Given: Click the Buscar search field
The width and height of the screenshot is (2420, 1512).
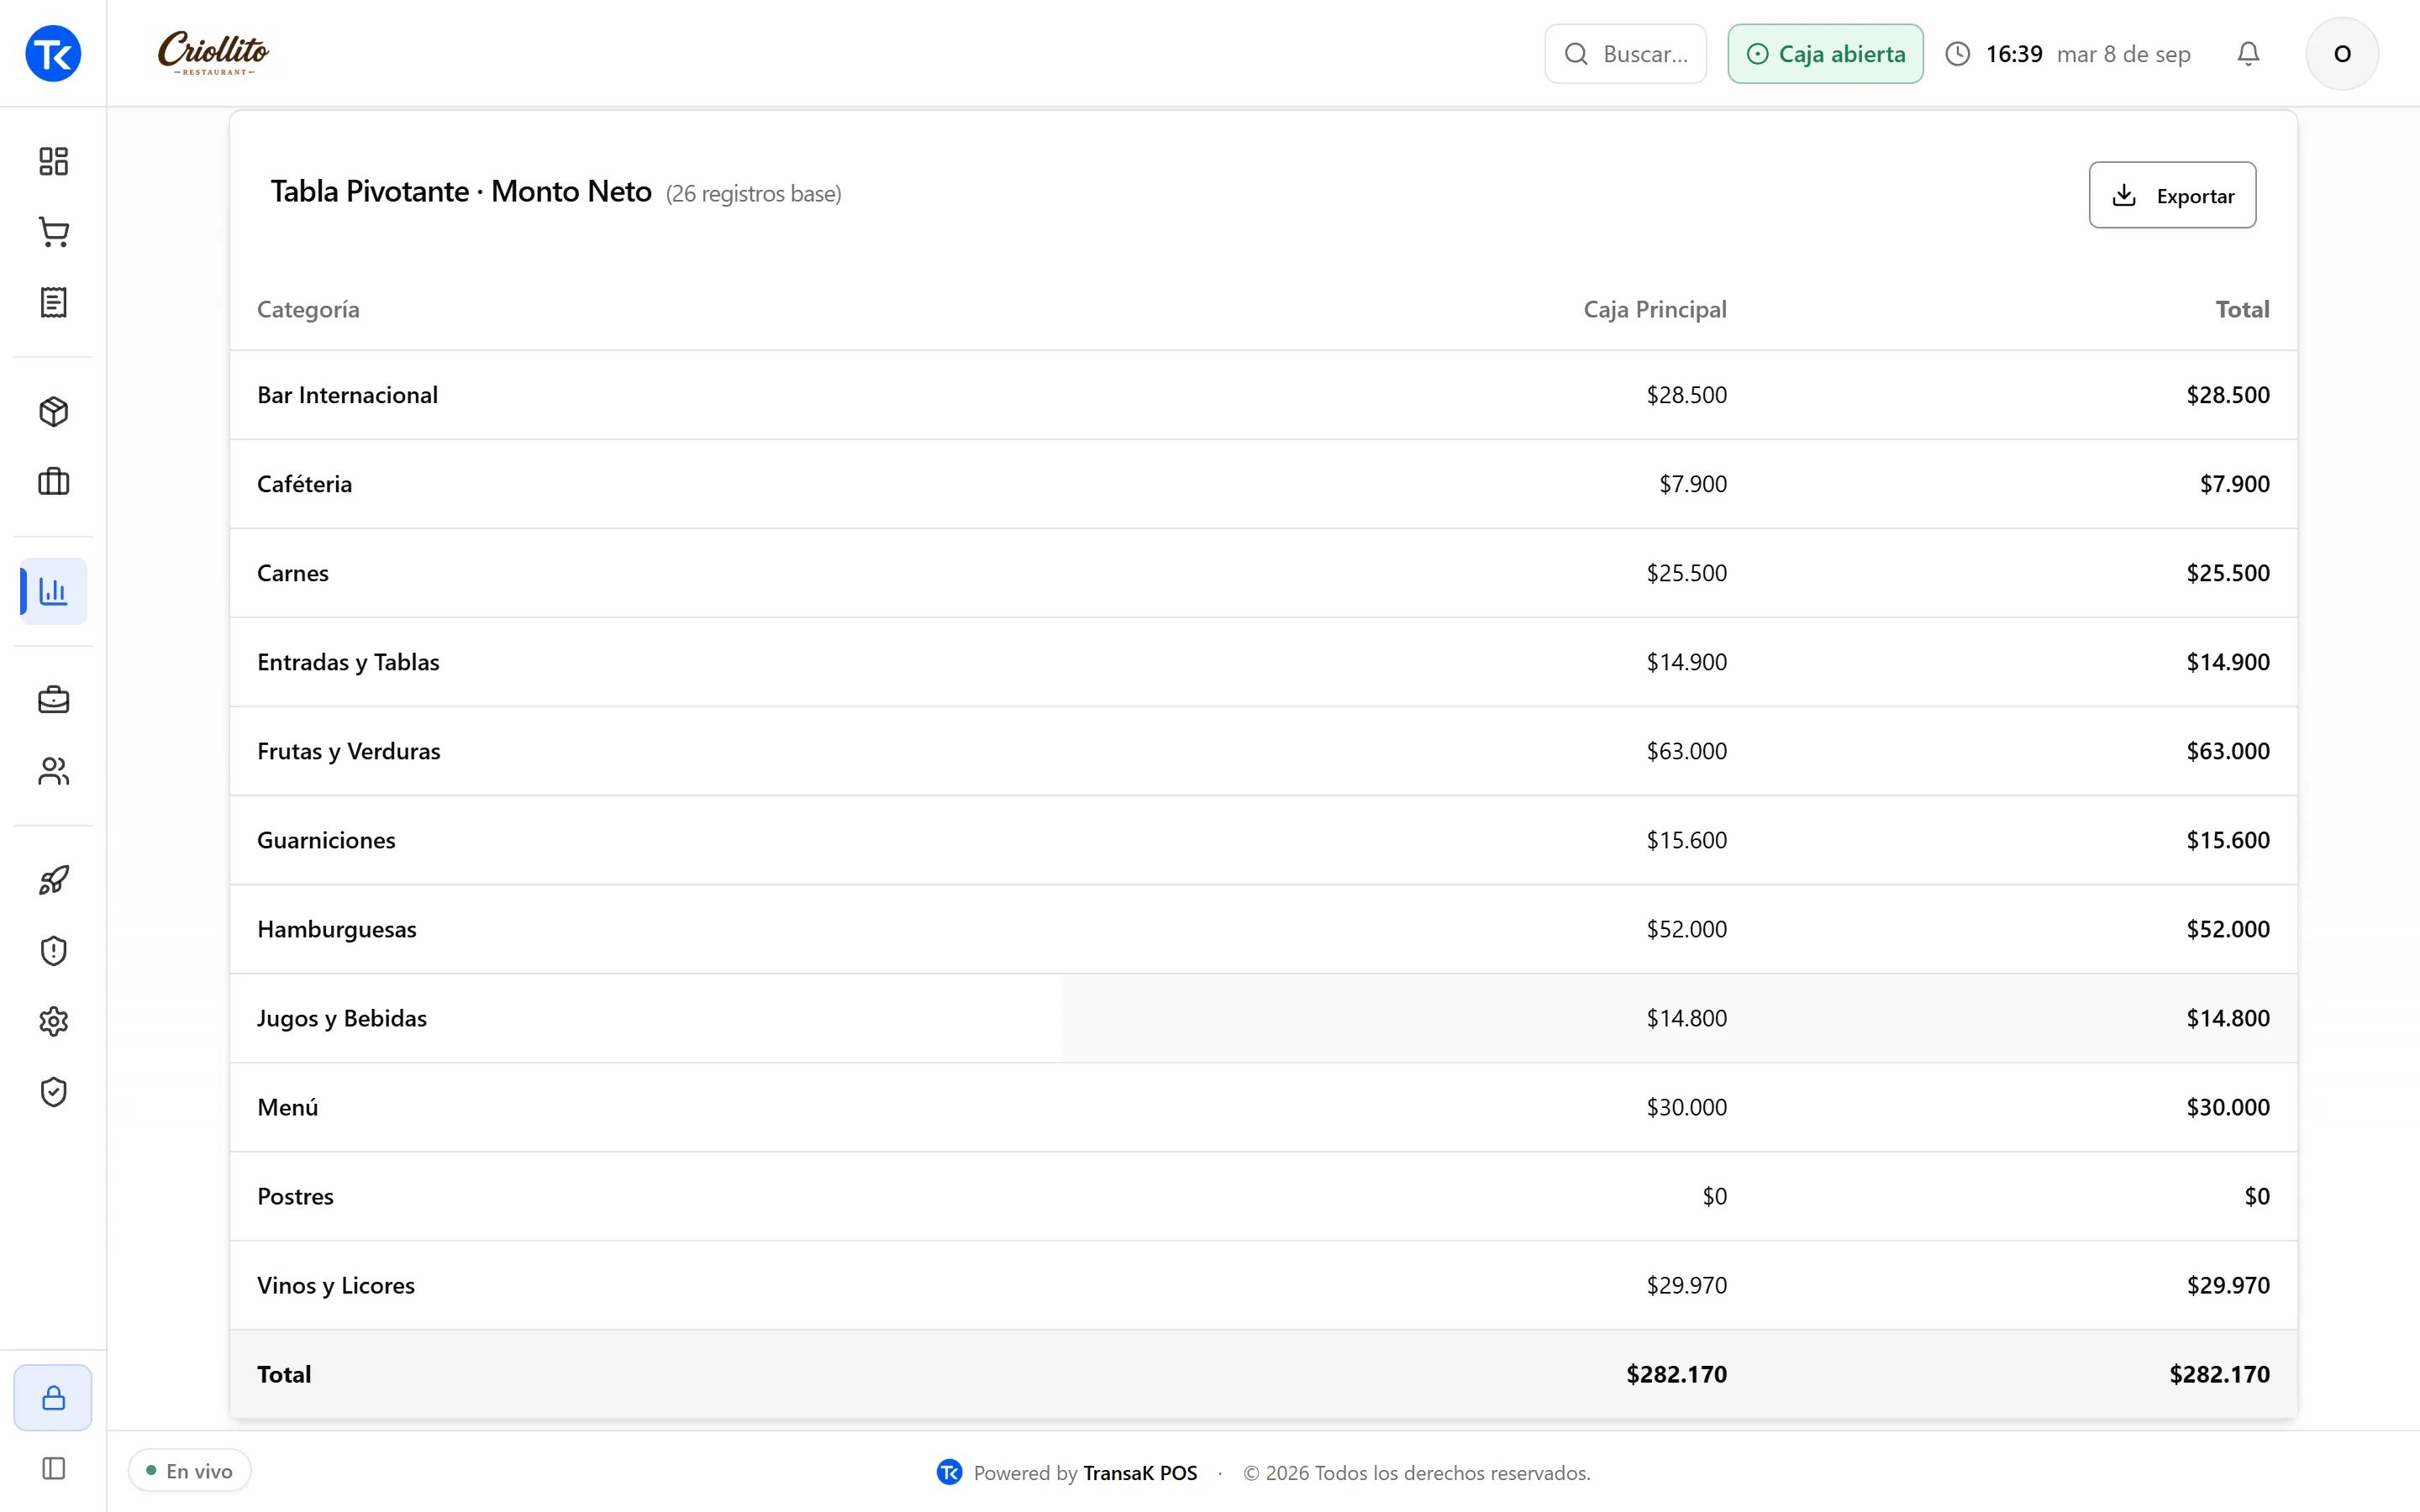Looking at the screenshot, I should [x=1625, y=54].
